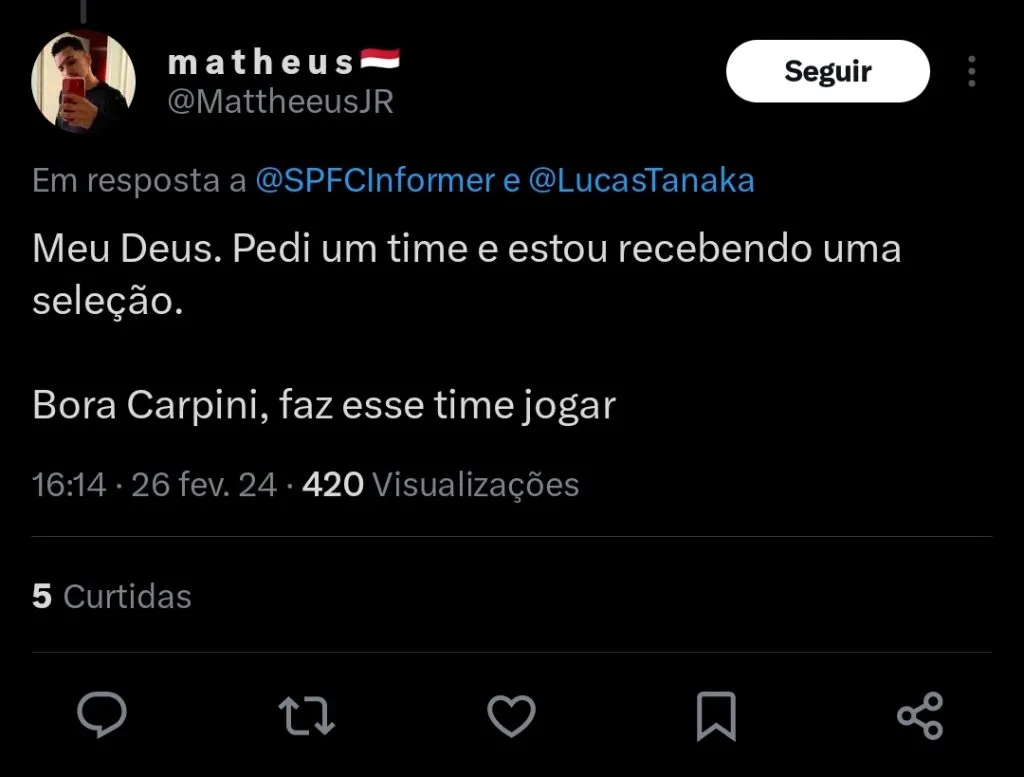Click the 420 Visualizações view count

point(440,485)
